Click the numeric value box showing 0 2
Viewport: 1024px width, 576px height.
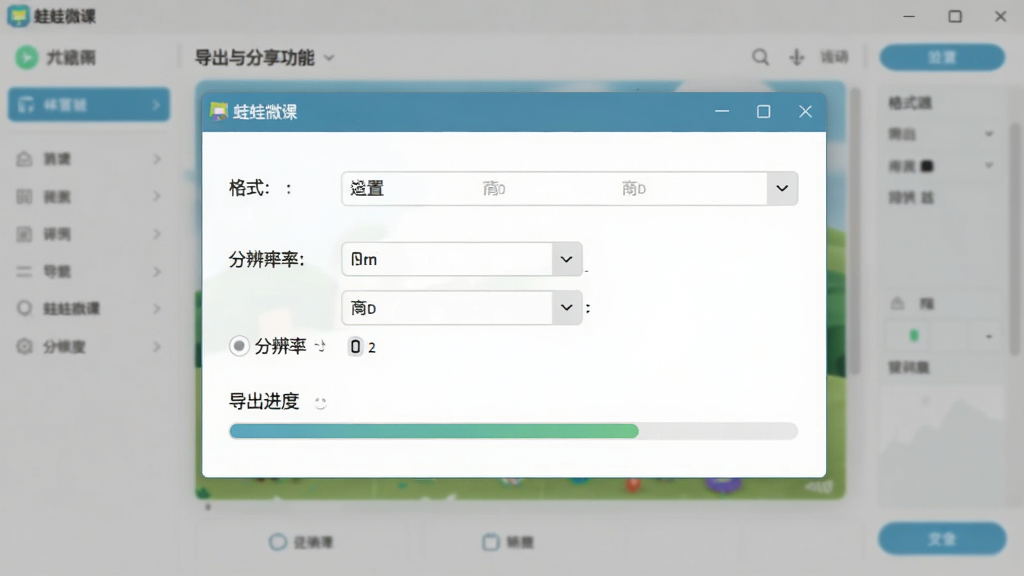click(x=362, y=347)
